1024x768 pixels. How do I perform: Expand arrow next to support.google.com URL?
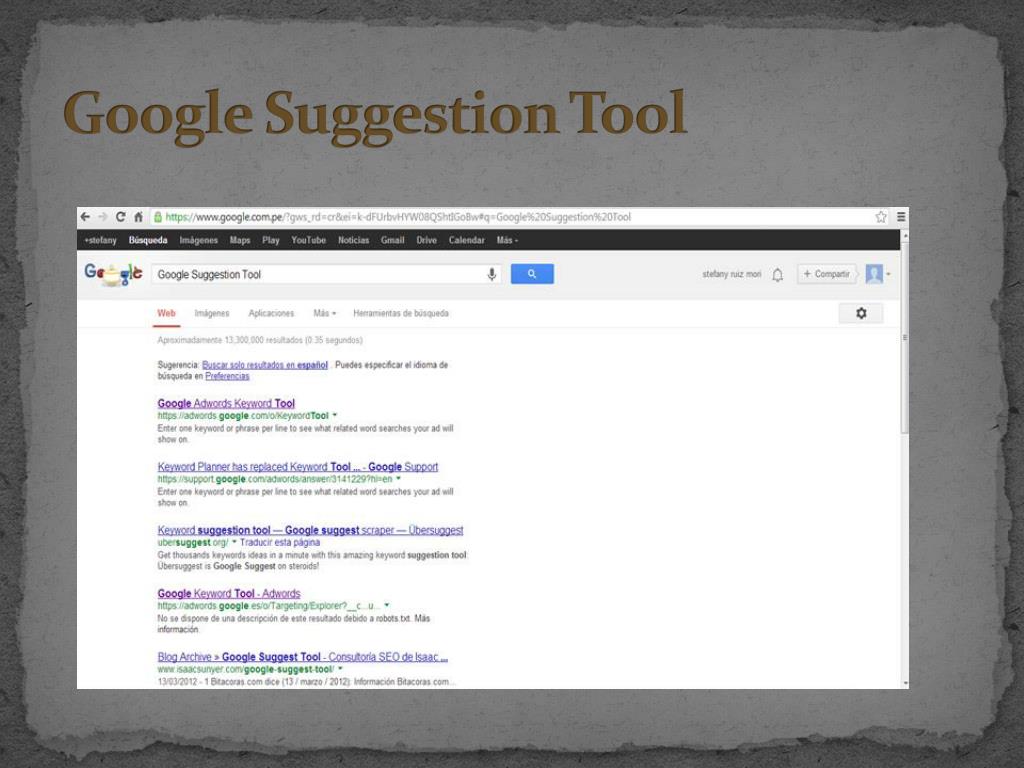(x=398, y=479)
